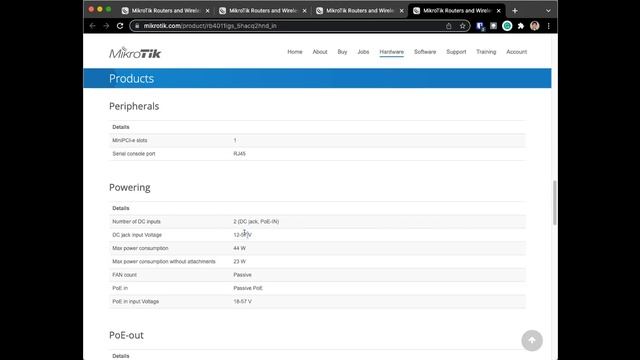This screenshot has height=360, width=640.
Task: Select the fourth active MikroTik tab
Action: [457, 11]
